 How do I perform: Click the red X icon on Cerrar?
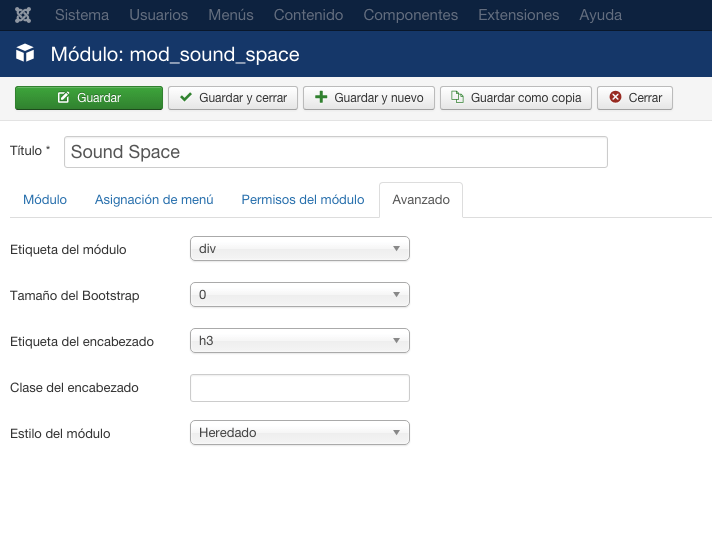[615, 97]
